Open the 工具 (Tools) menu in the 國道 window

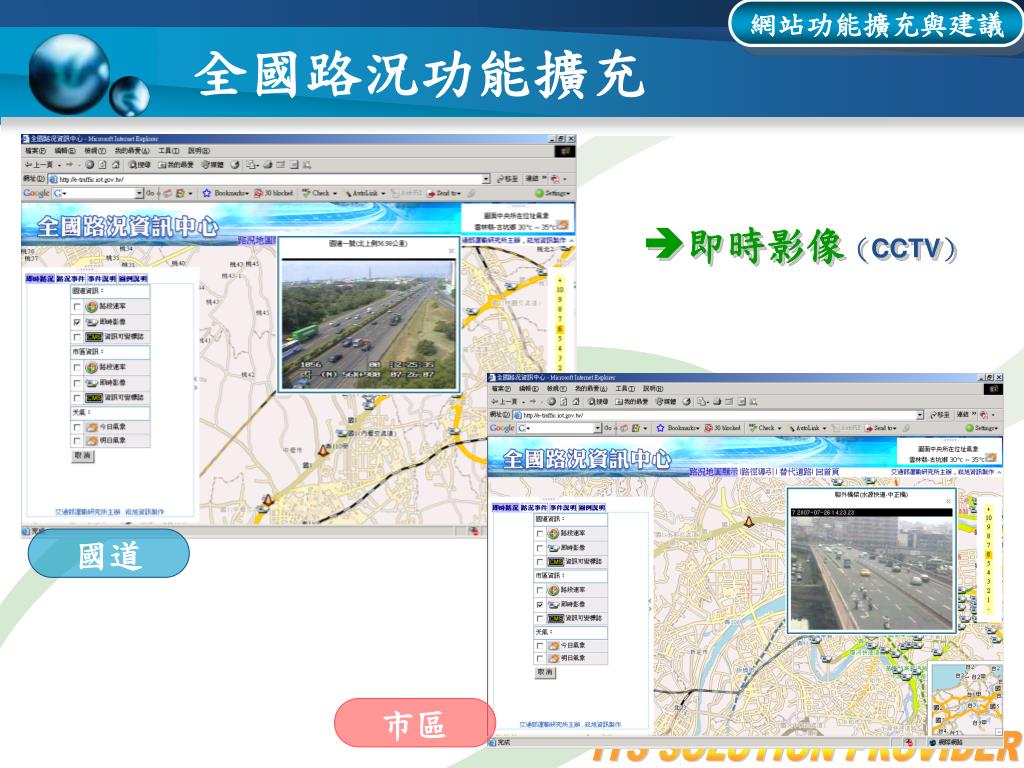(168, 151)
